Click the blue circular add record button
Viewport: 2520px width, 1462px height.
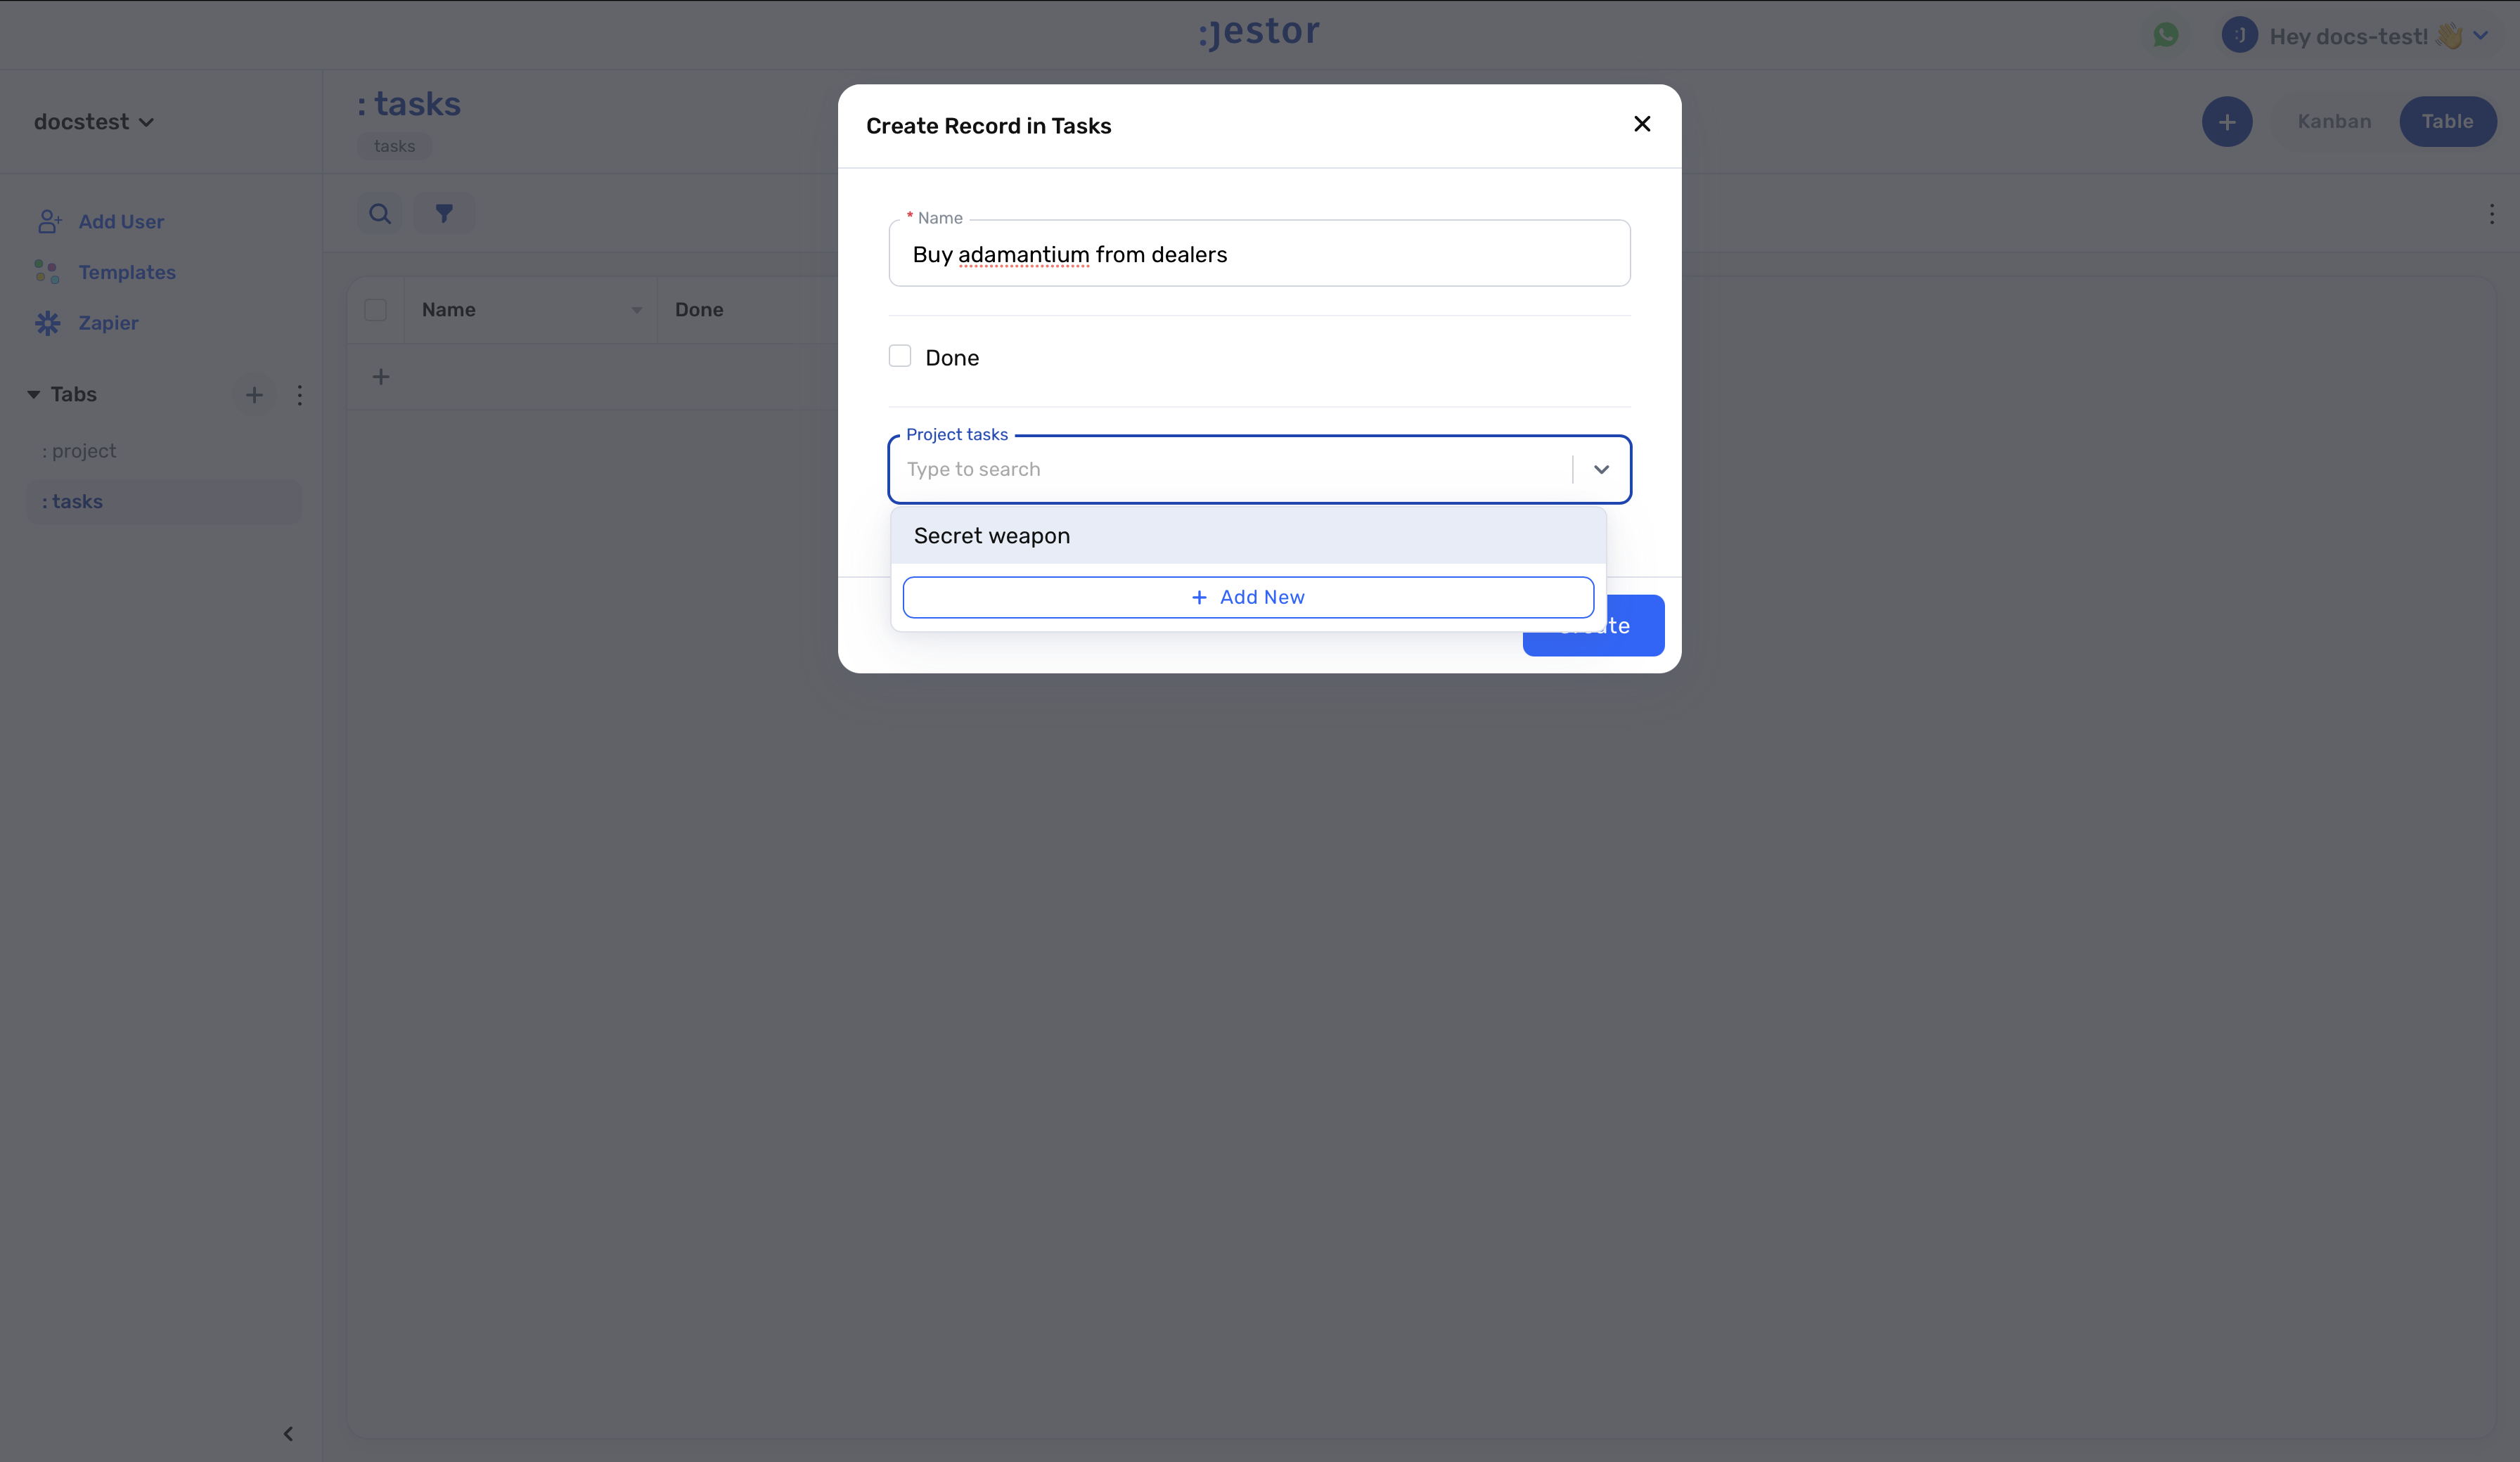point(2227,122)
